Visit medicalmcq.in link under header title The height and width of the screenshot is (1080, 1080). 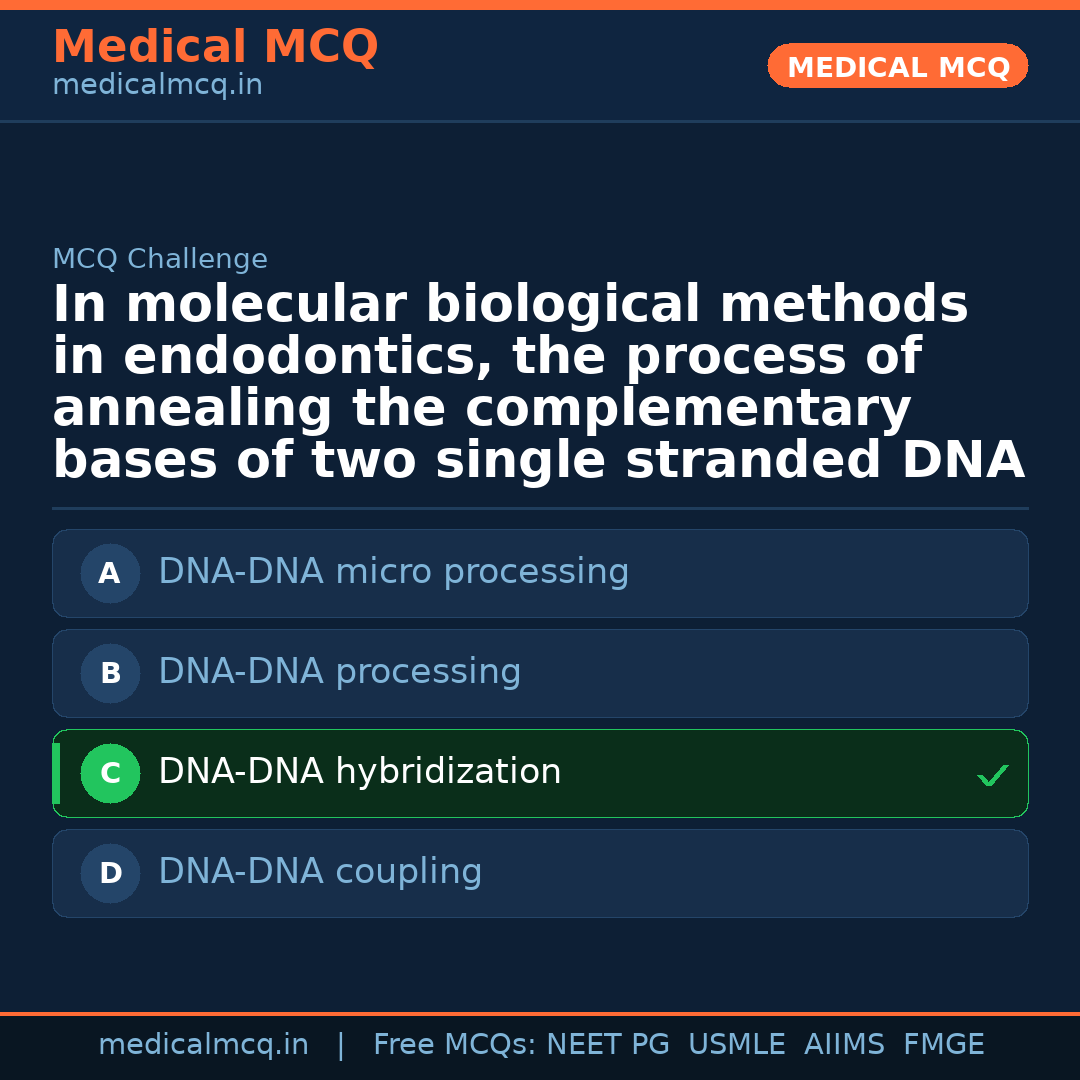157,86
